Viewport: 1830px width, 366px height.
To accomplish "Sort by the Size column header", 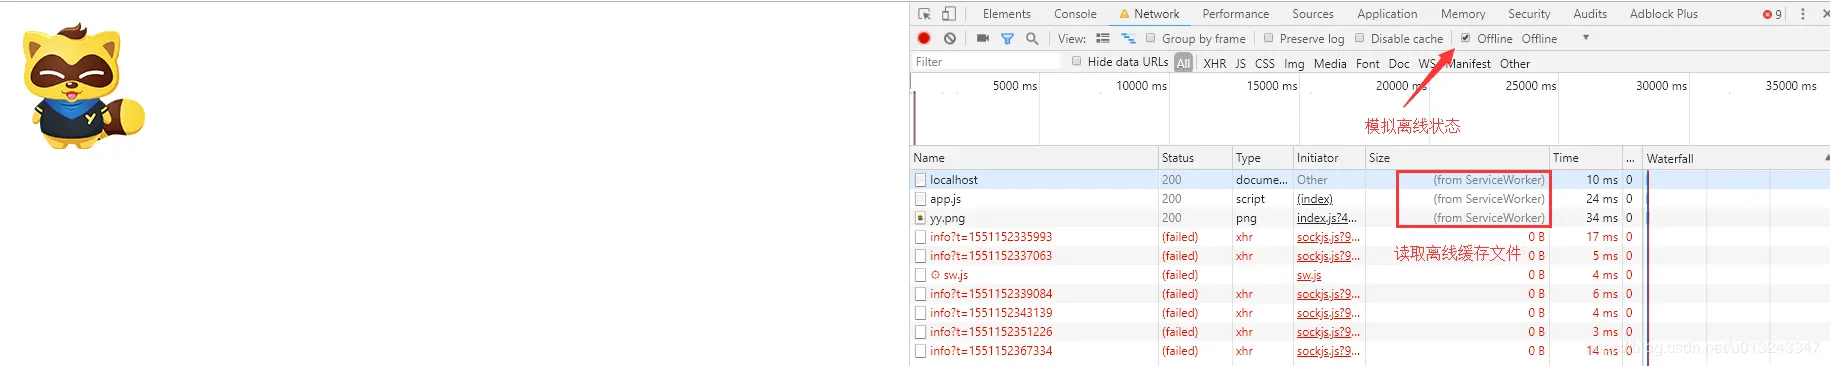I will pos(1457,158).
